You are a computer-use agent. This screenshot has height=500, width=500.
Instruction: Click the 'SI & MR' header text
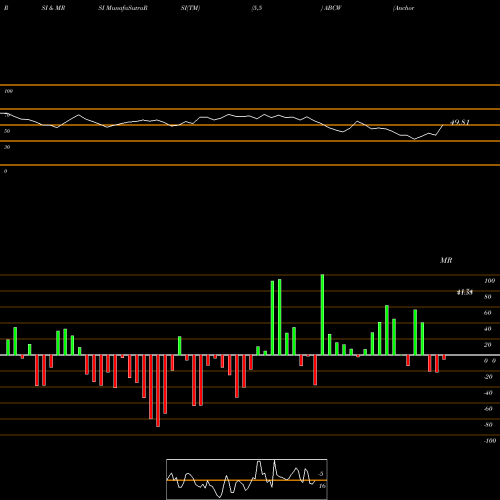click(x=53, y=8)
